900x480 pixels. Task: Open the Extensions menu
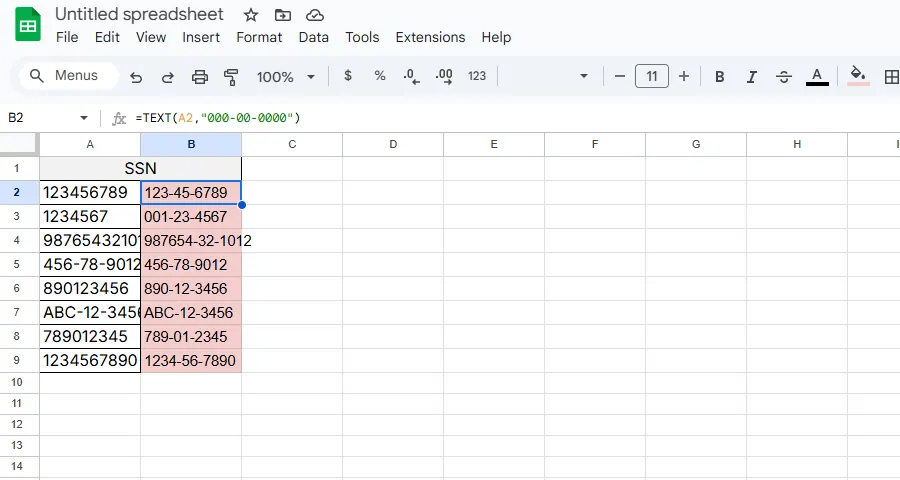[430, 37]
